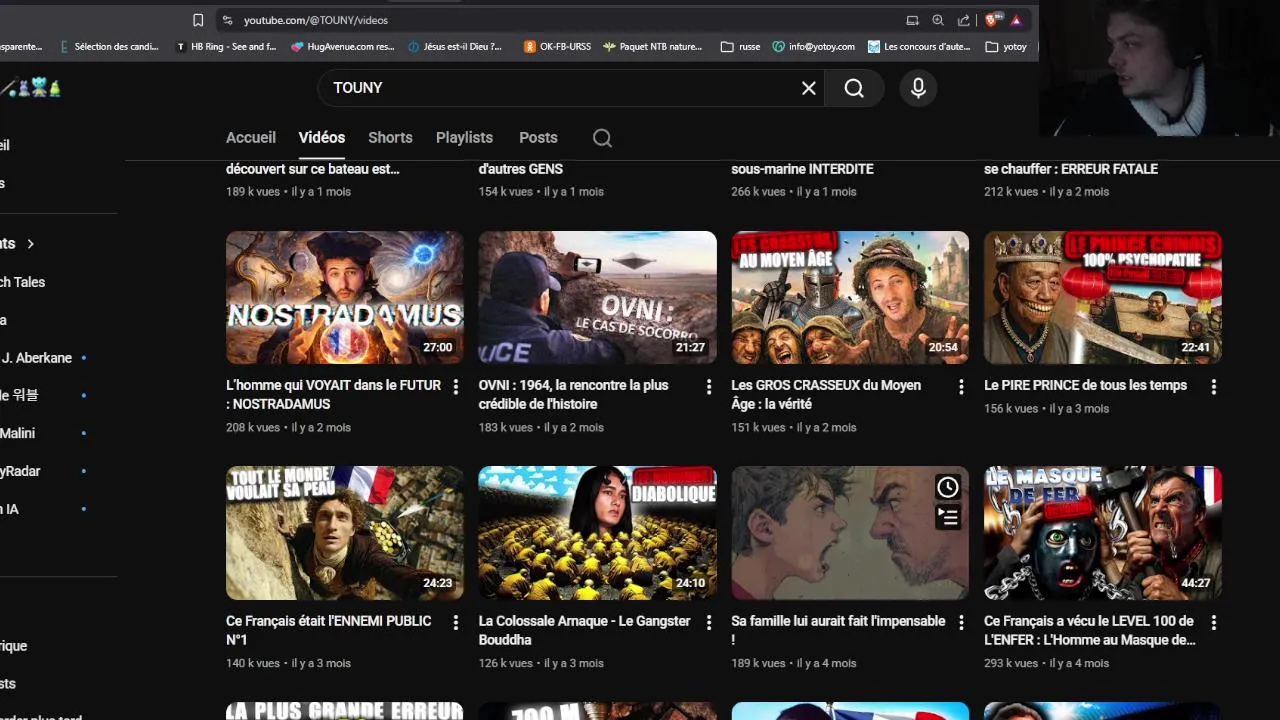
Task: Open the HugAvenue.com res... bookmark
Action: 343,46
